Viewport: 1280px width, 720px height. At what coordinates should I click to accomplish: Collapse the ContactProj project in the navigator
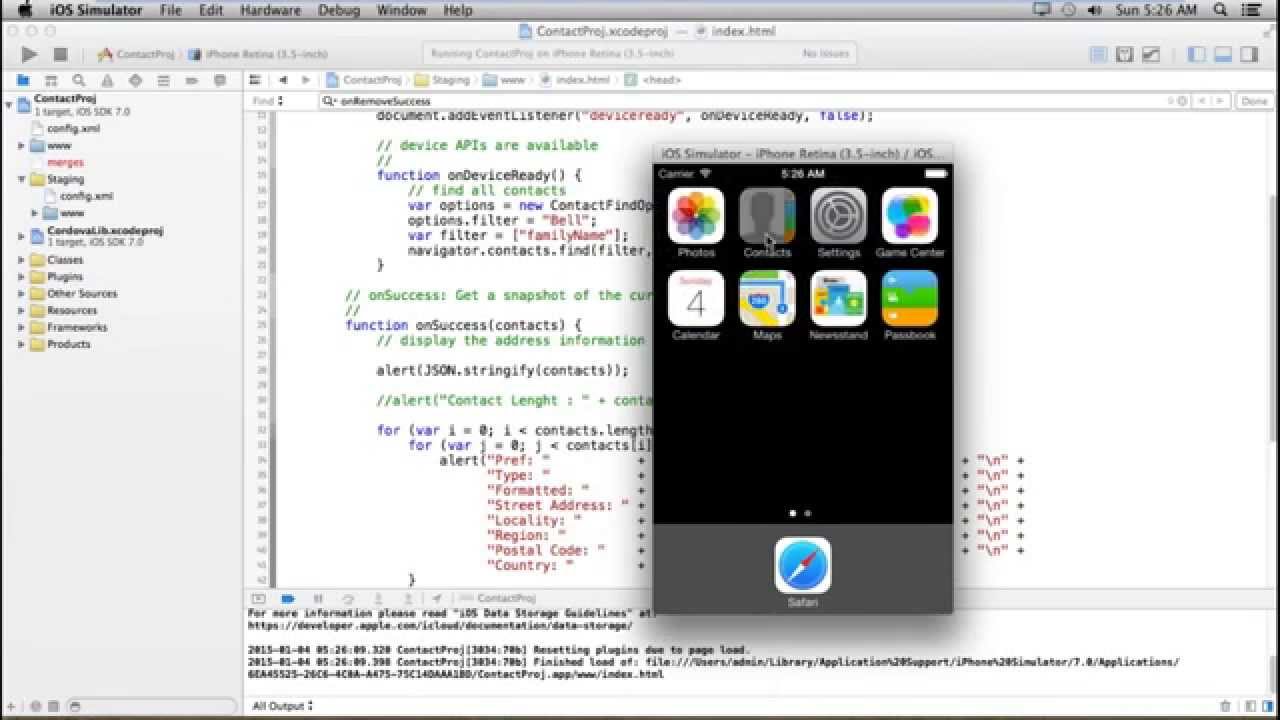pyautogui.click(x=9, y=104)
